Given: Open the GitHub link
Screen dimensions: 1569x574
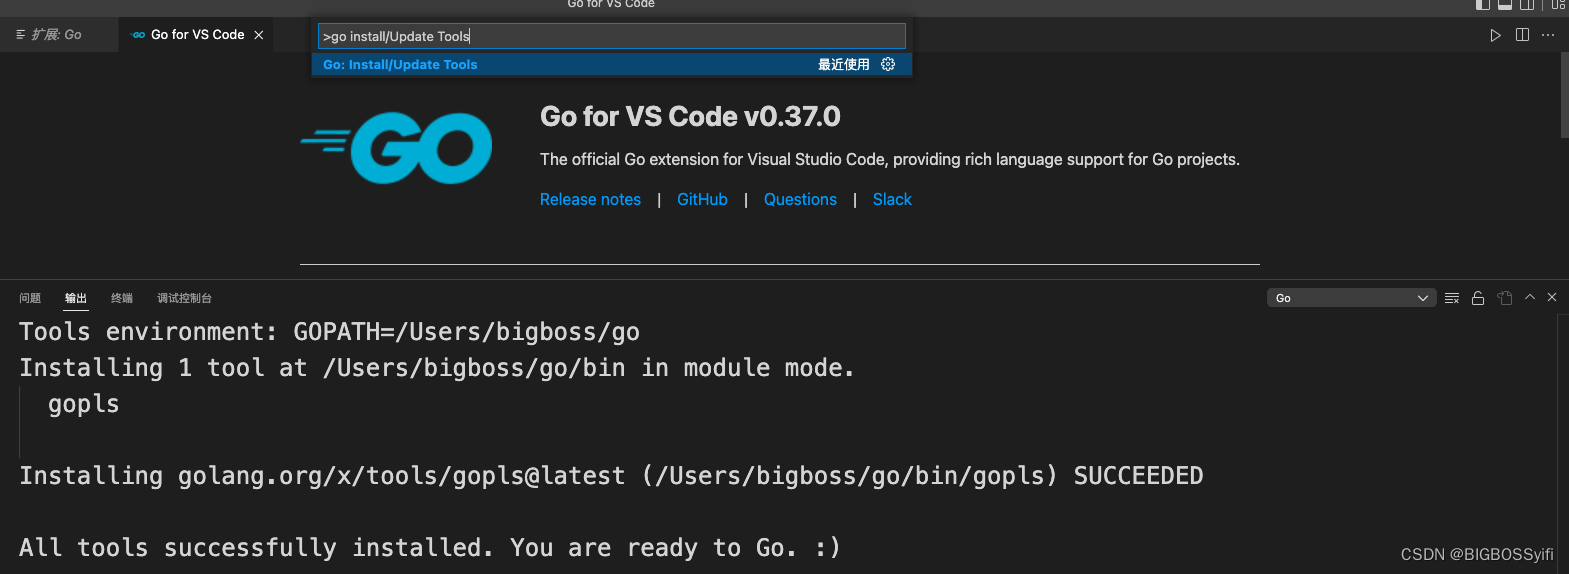Looking at the screenshot, I should click(x=702, y=199).
